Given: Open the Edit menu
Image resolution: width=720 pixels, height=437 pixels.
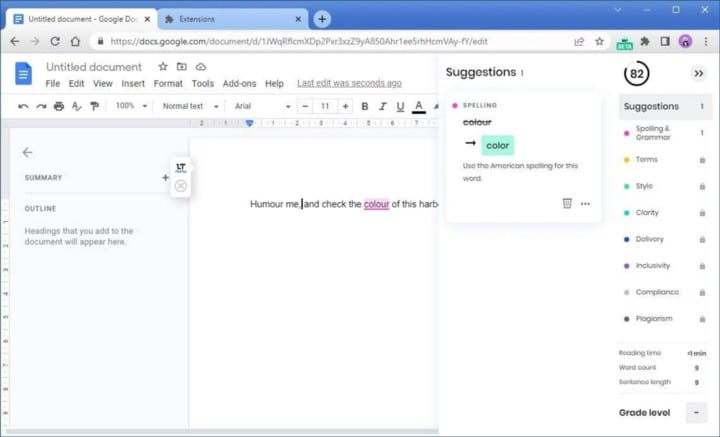Looking at the screenshot, I should [x=76, y=84].
